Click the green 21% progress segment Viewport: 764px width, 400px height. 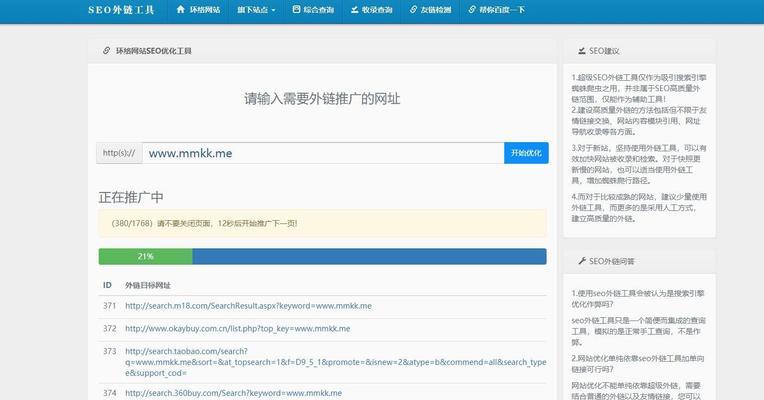145,256
